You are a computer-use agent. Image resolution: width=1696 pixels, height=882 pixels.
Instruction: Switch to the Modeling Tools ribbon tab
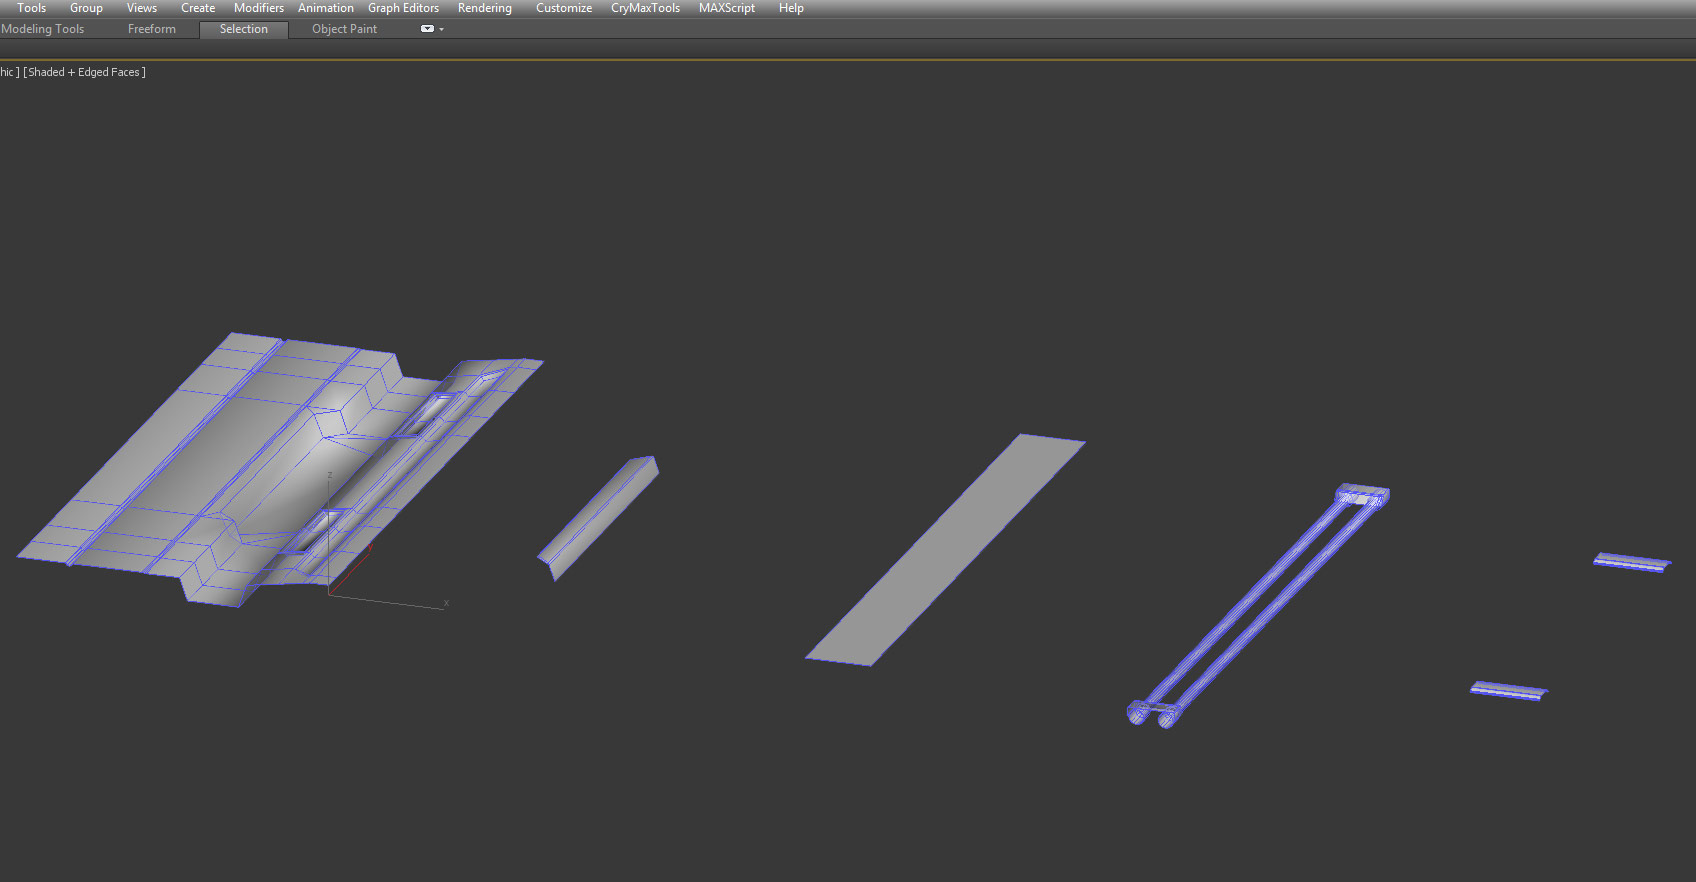pos(43,29)
